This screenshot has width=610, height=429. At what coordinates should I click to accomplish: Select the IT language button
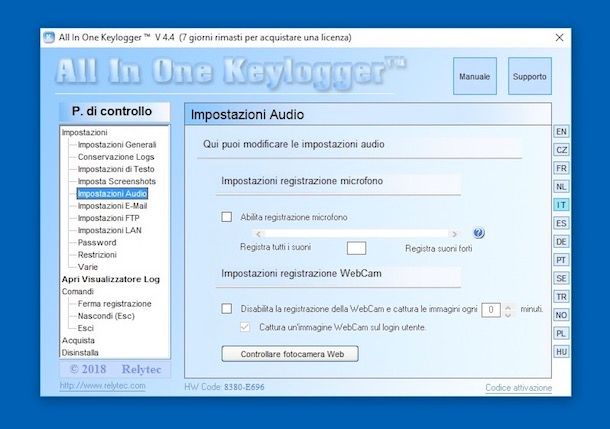(x=561, y=205)
